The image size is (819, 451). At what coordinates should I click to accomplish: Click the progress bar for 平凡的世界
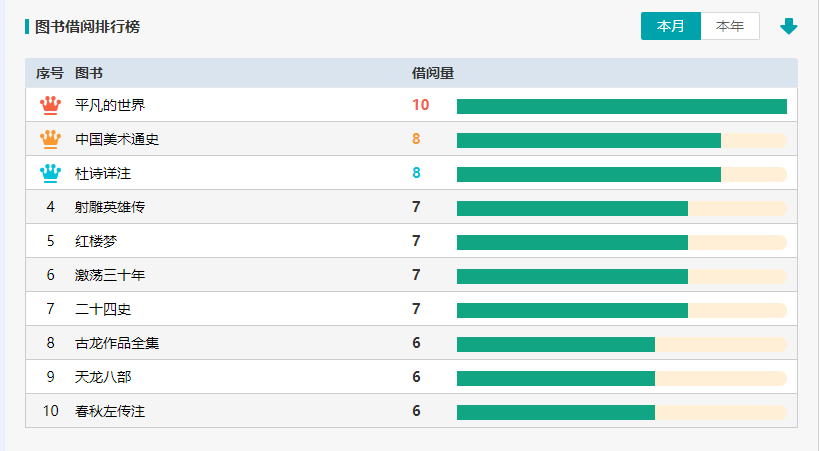point(621,106)
